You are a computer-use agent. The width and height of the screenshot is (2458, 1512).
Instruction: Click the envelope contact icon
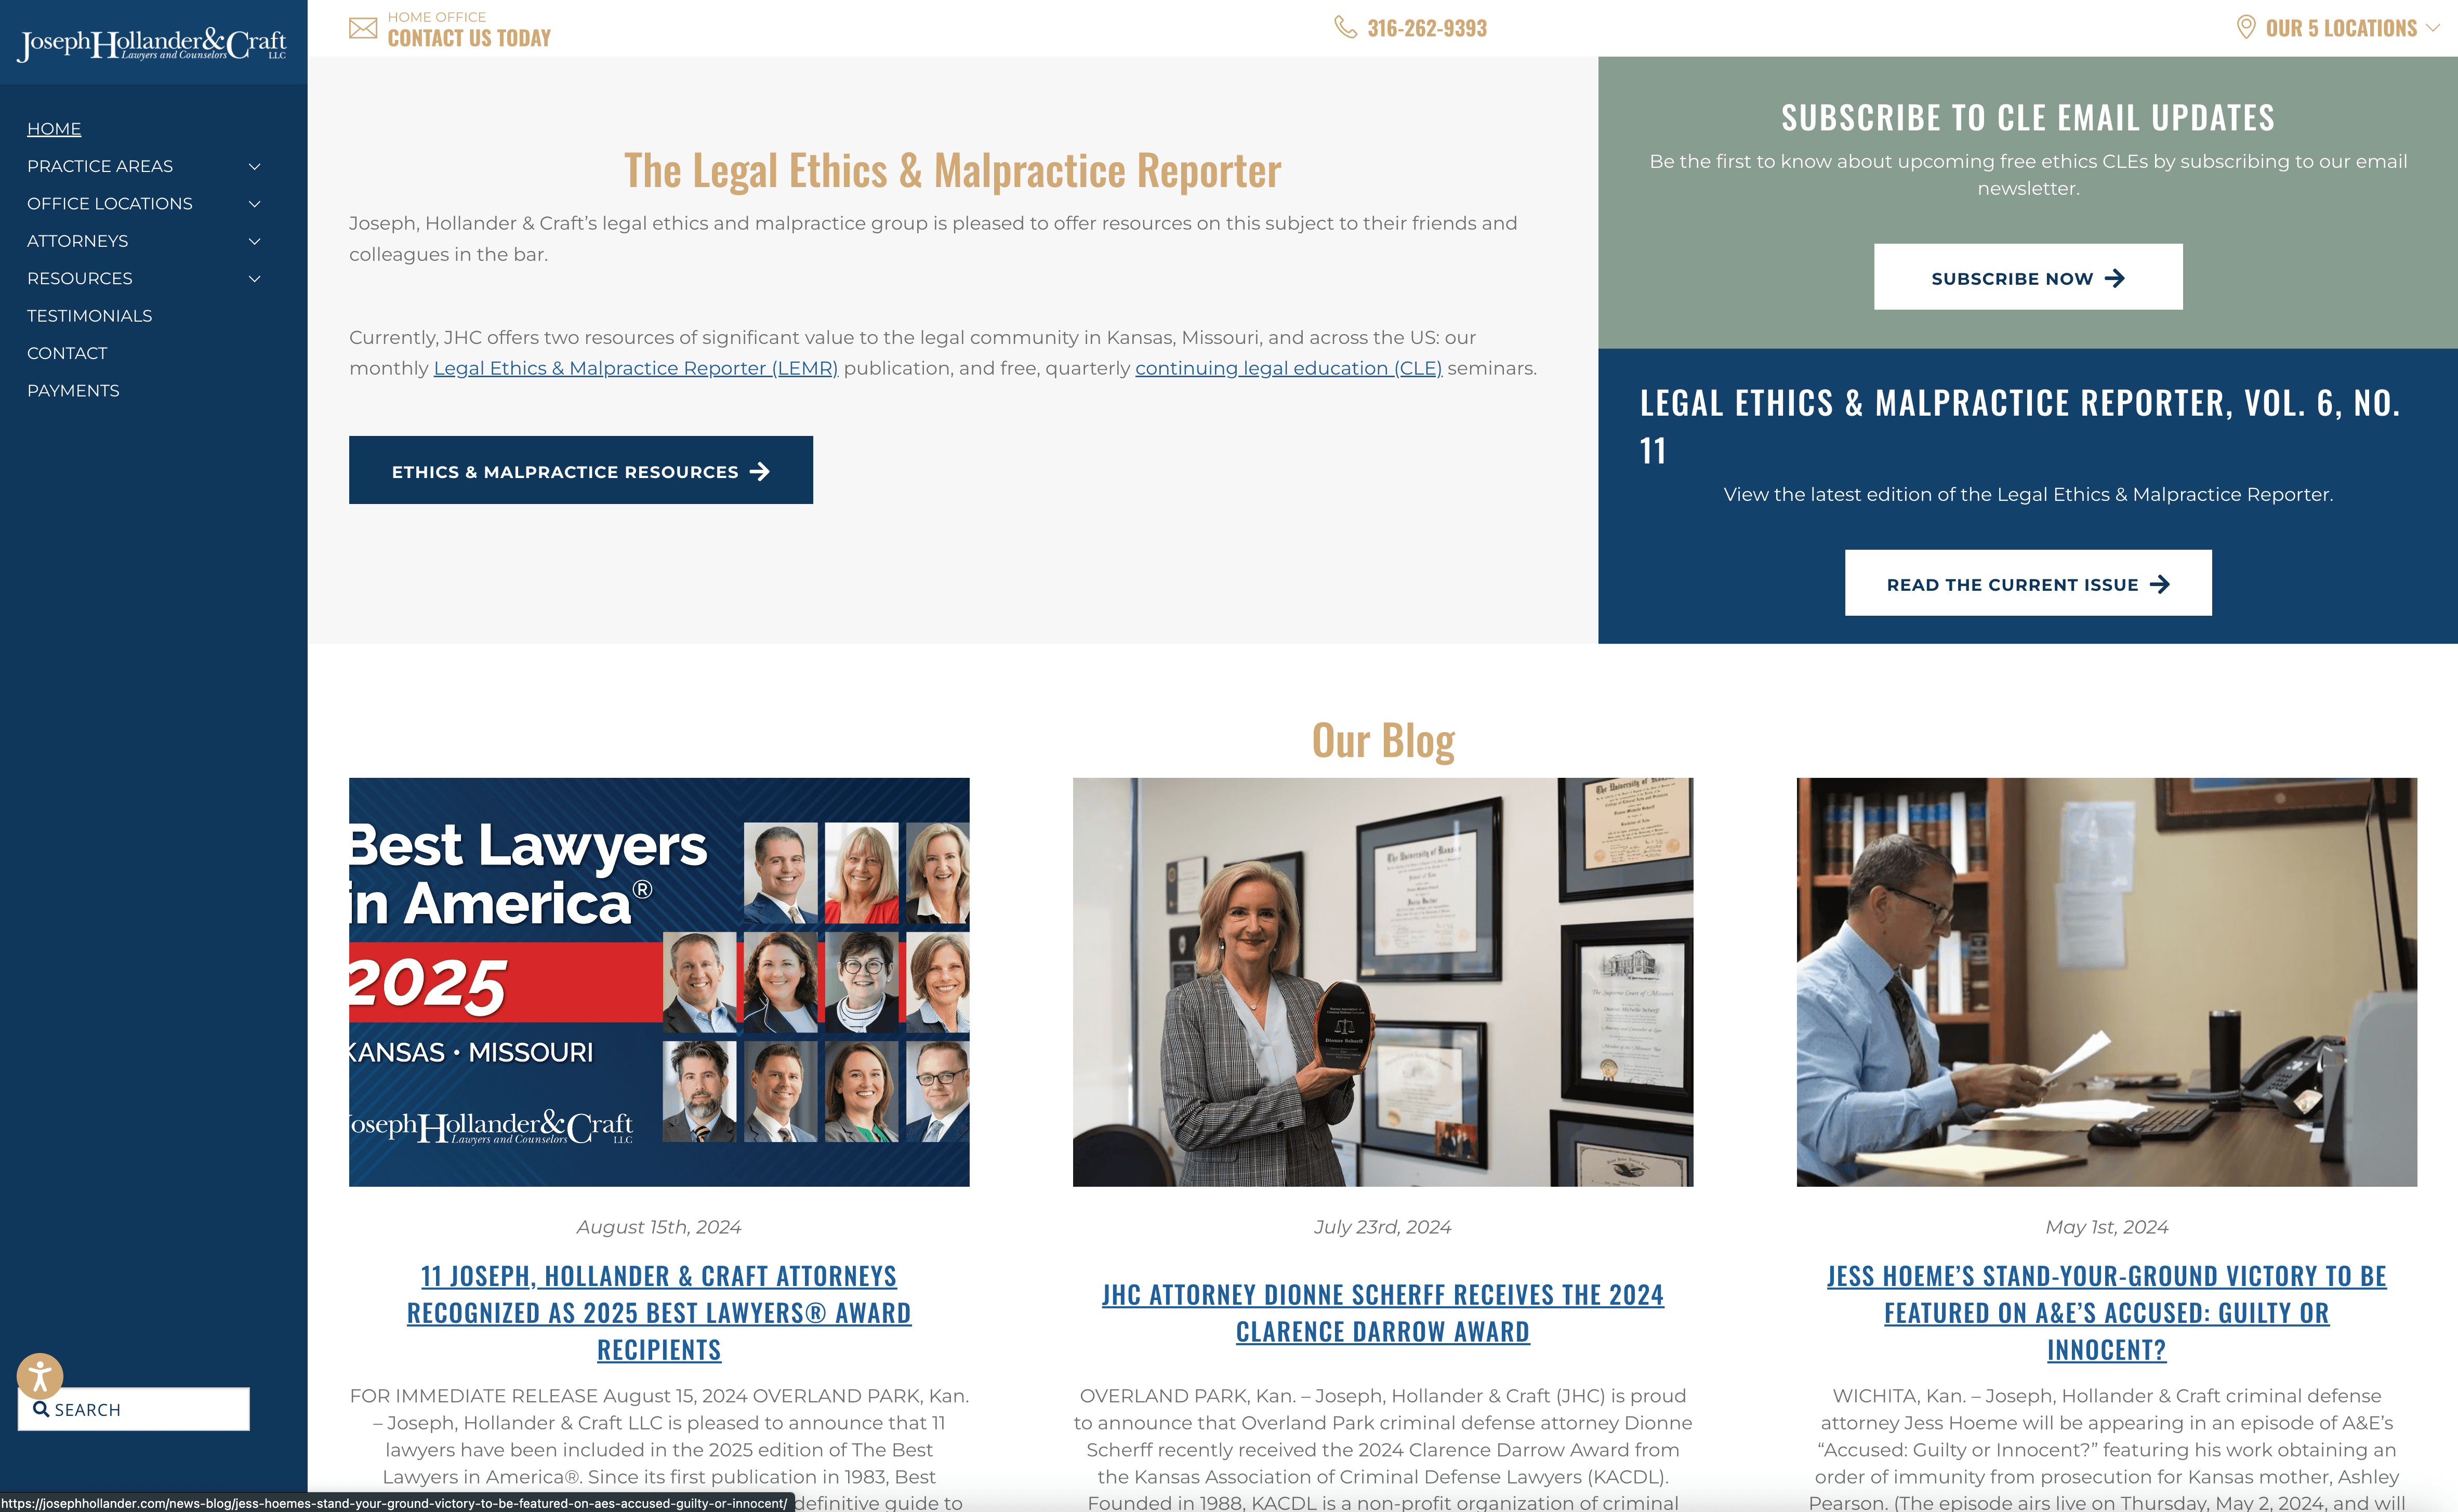pyautogui.click(x=363, y=28)
